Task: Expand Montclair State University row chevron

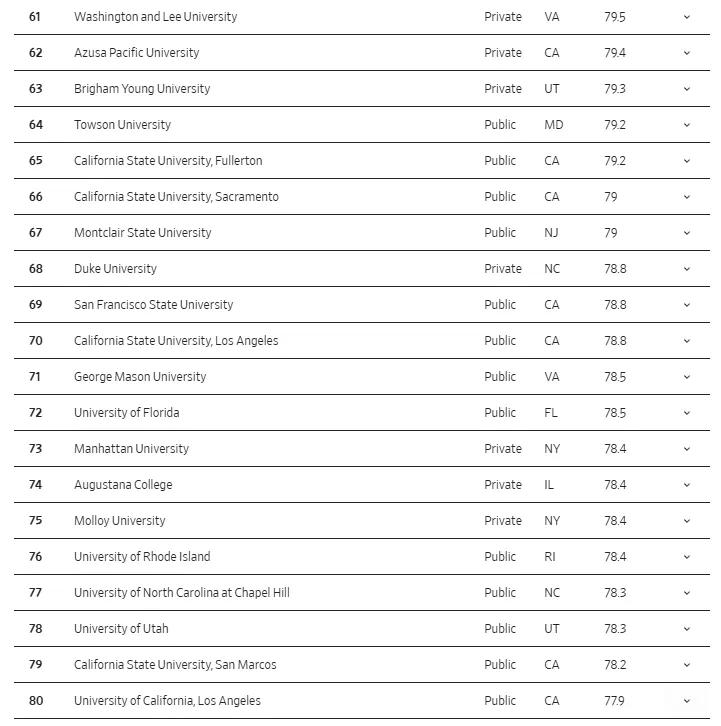Action: pyautogui.click(x=687, y=233)
